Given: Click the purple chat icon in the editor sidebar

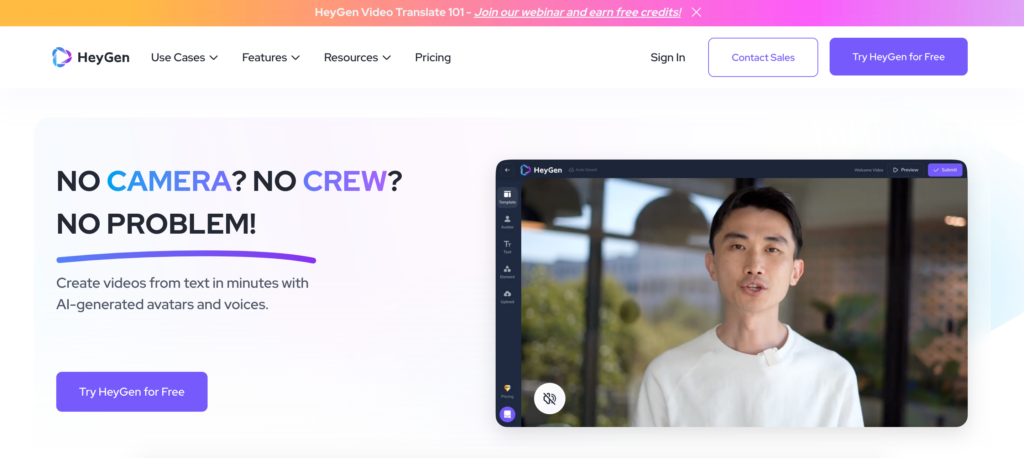Looking at the screenshot, I should click(x=507, y=414).
